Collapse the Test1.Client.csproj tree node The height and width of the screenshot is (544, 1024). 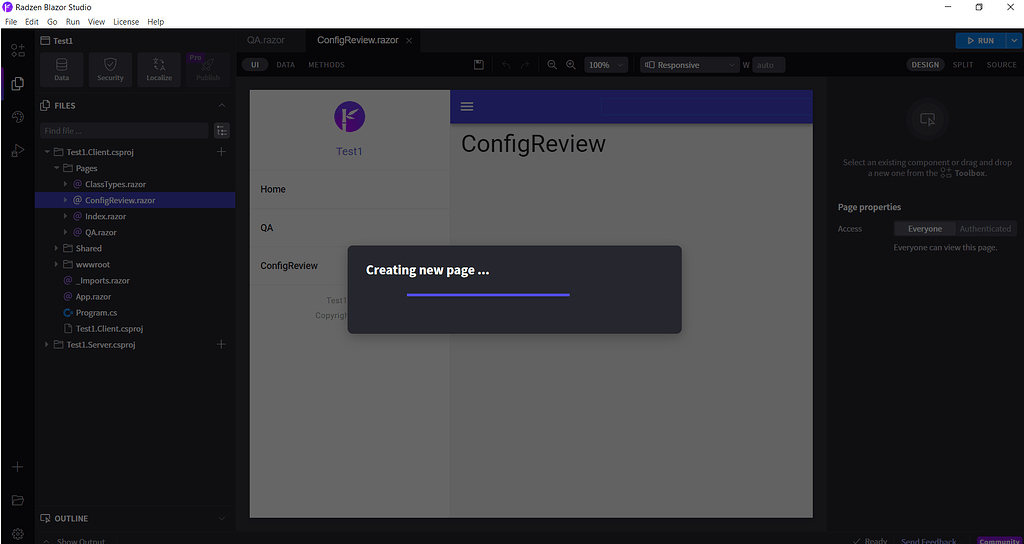click(x=47, y=152)
